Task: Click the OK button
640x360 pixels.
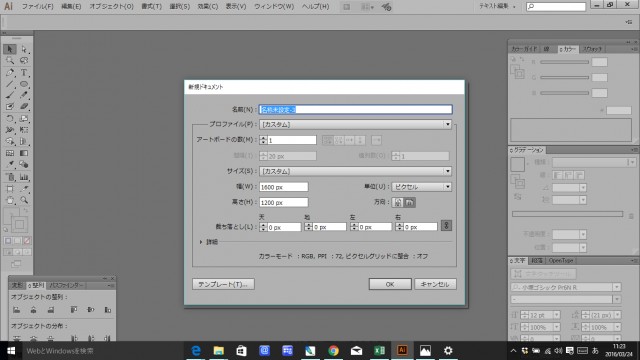Action: [390, 284]
